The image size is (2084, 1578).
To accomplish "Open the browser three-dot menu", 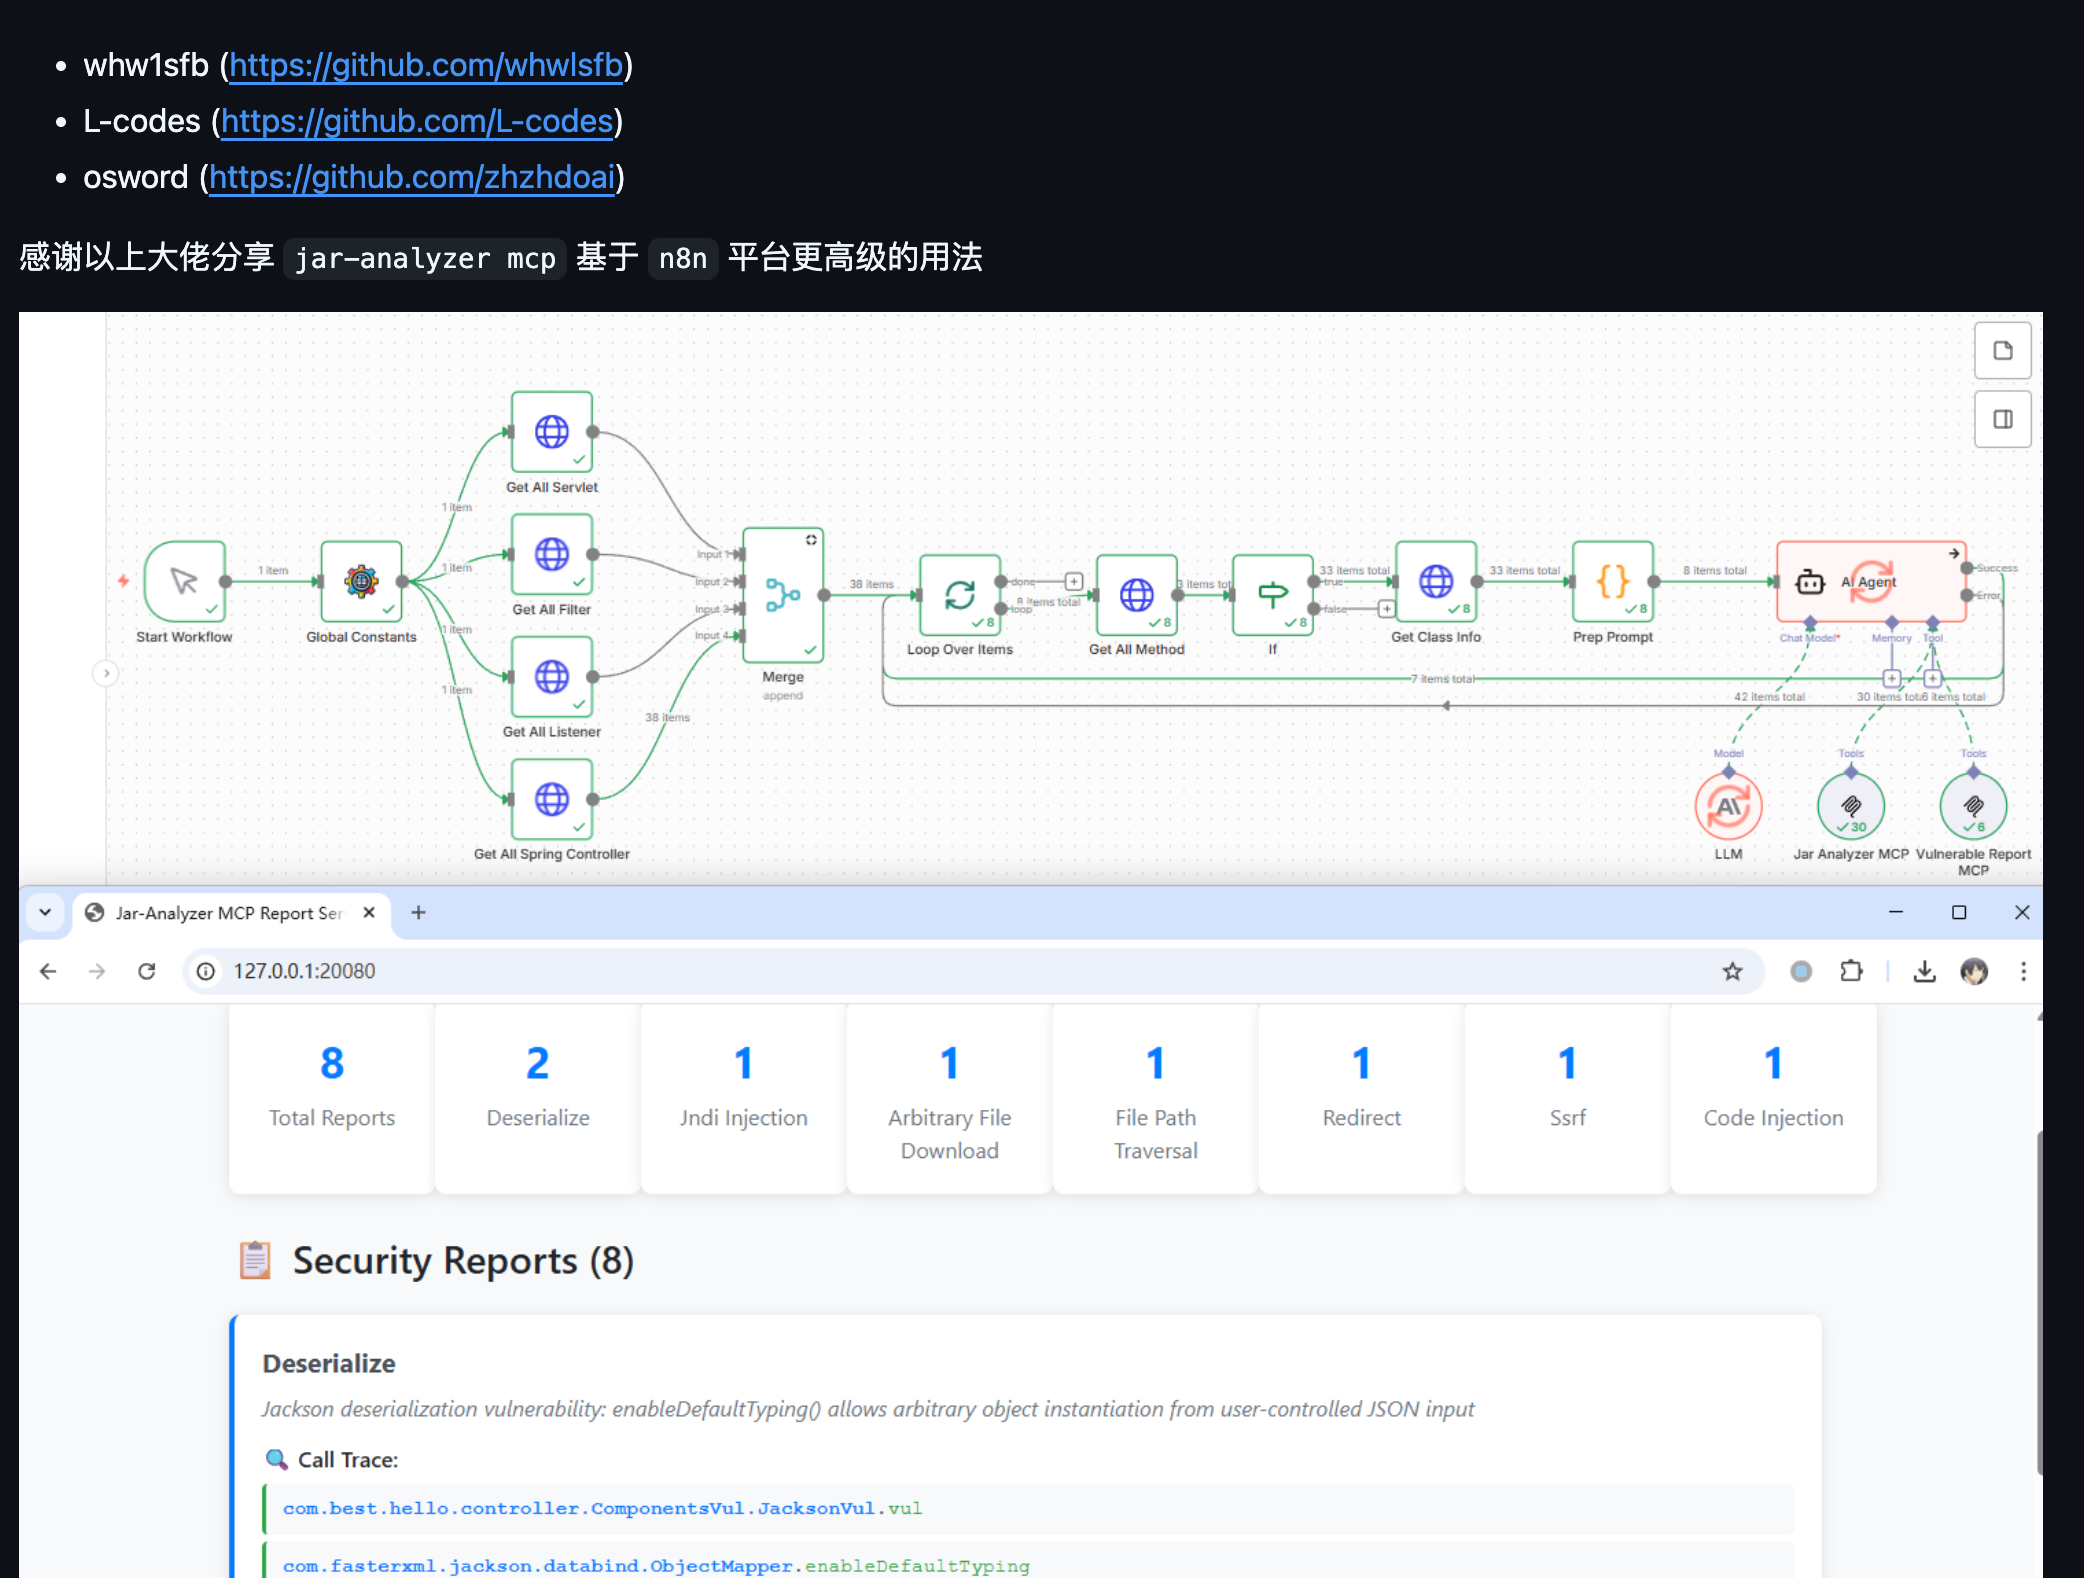I will [x=2023, y=971].
